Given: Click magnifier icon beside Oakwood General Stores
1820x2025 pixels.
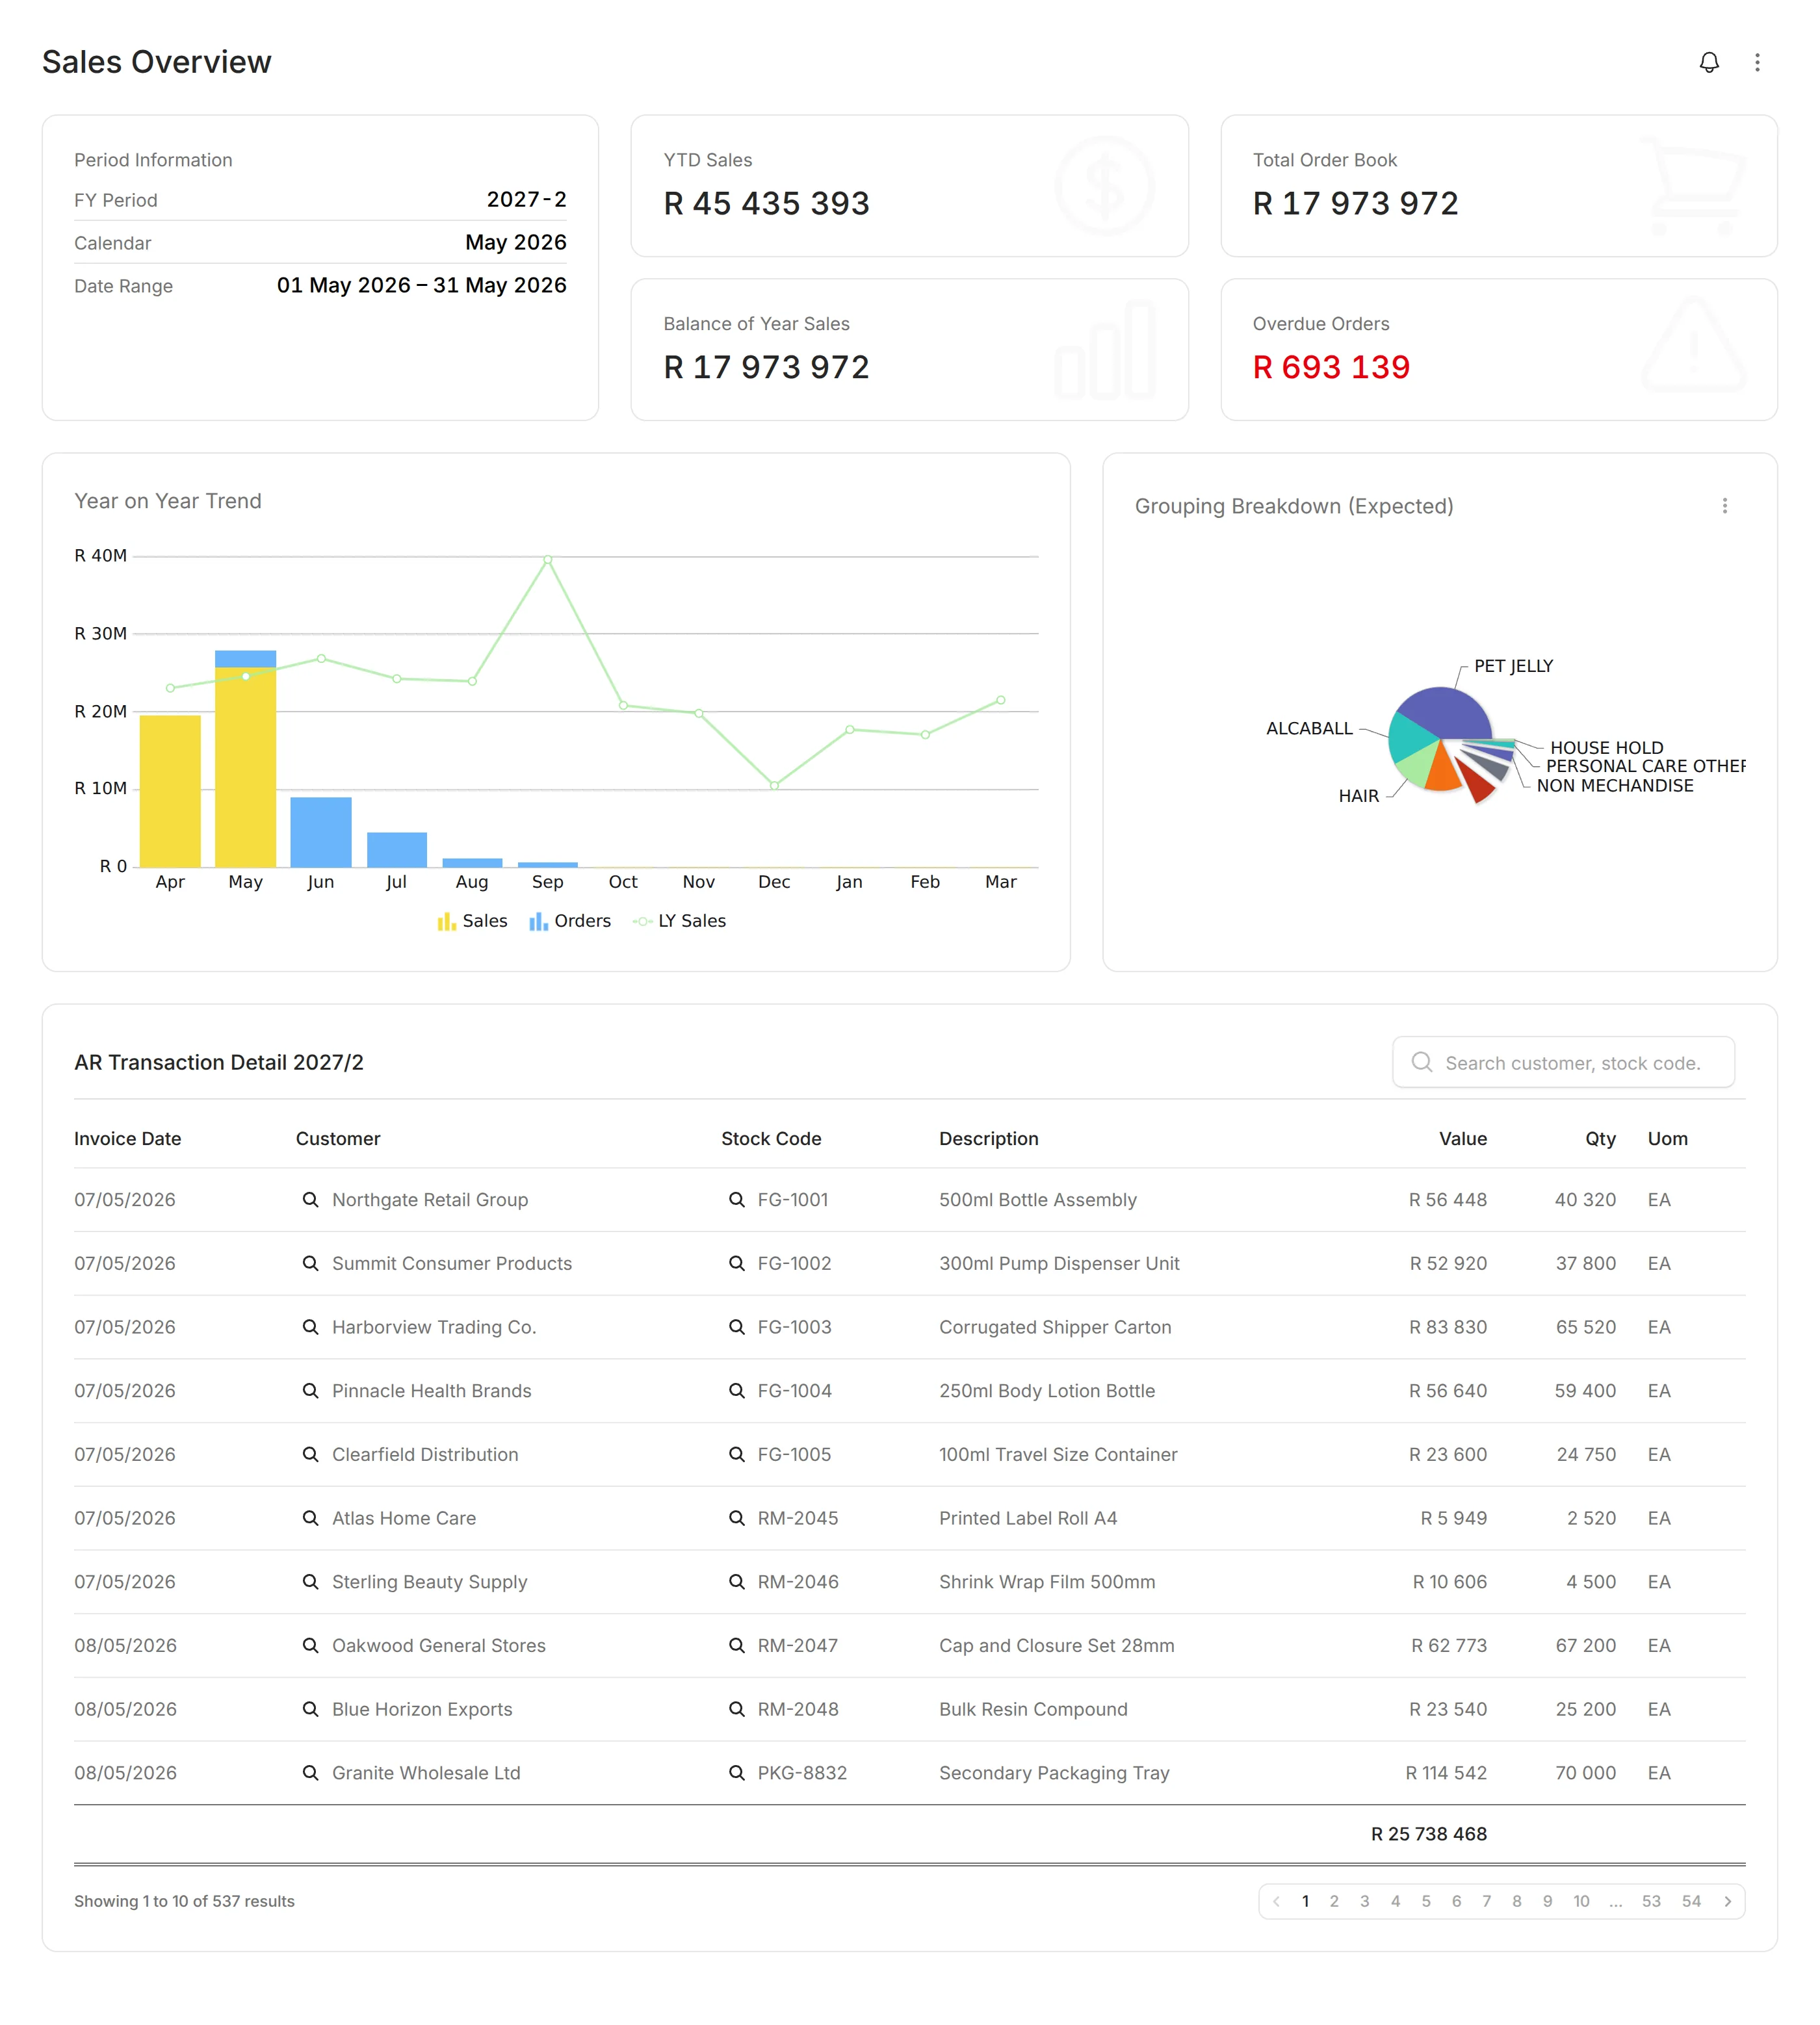Looking at the screenshot, I should point(310,1645).
